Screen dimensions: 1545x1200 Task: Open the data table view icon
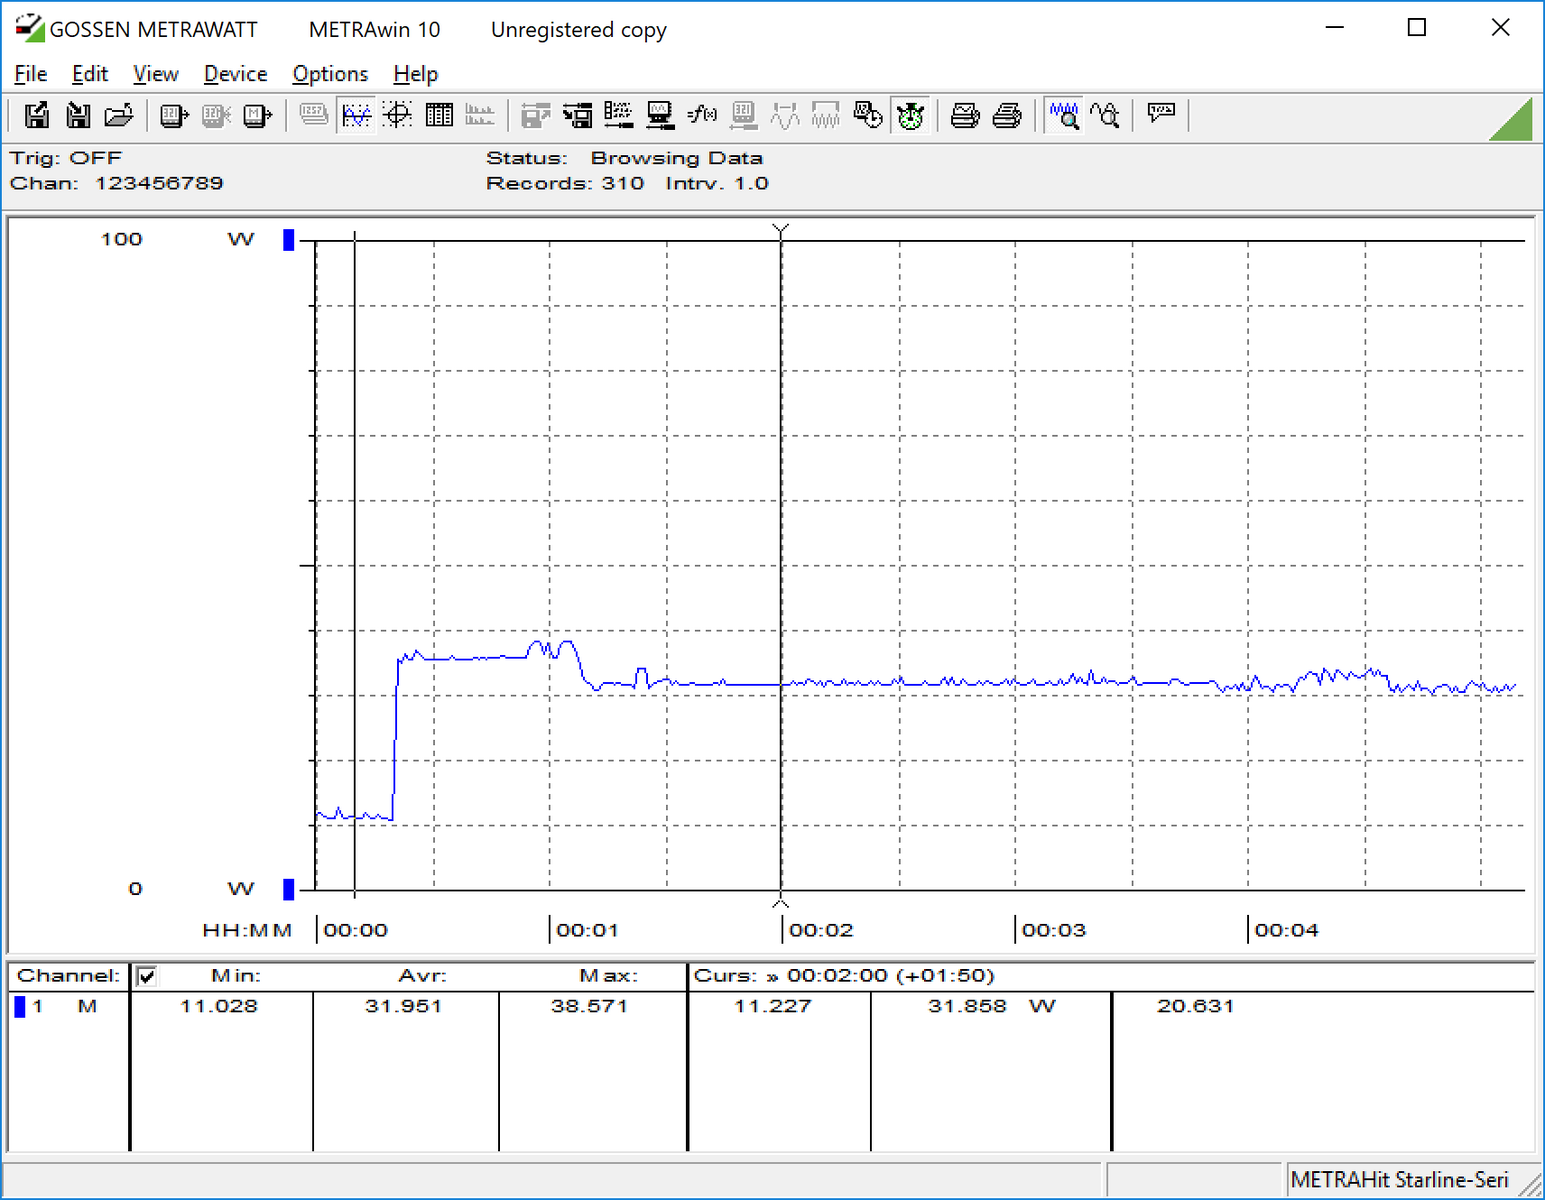[x=439, y=116]
